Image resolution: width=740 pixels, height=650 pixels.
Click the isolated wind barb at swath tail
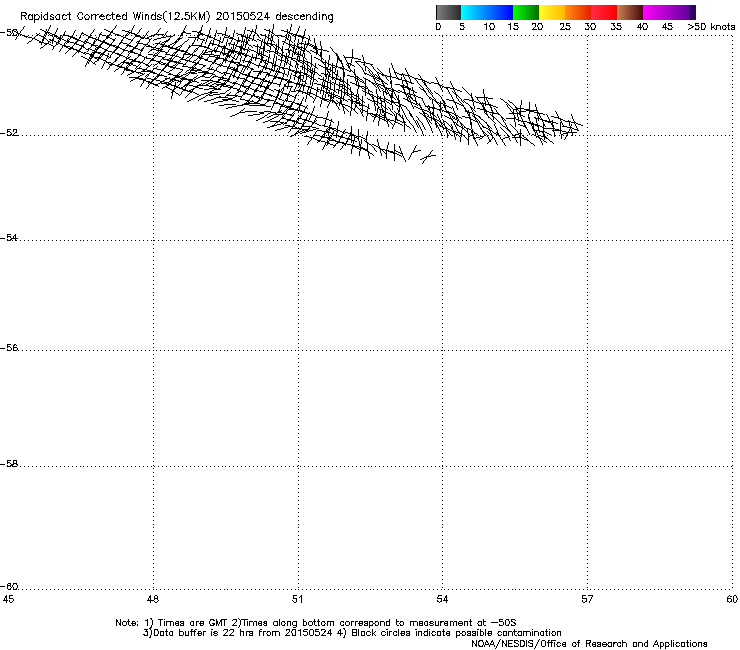point(428,156)
